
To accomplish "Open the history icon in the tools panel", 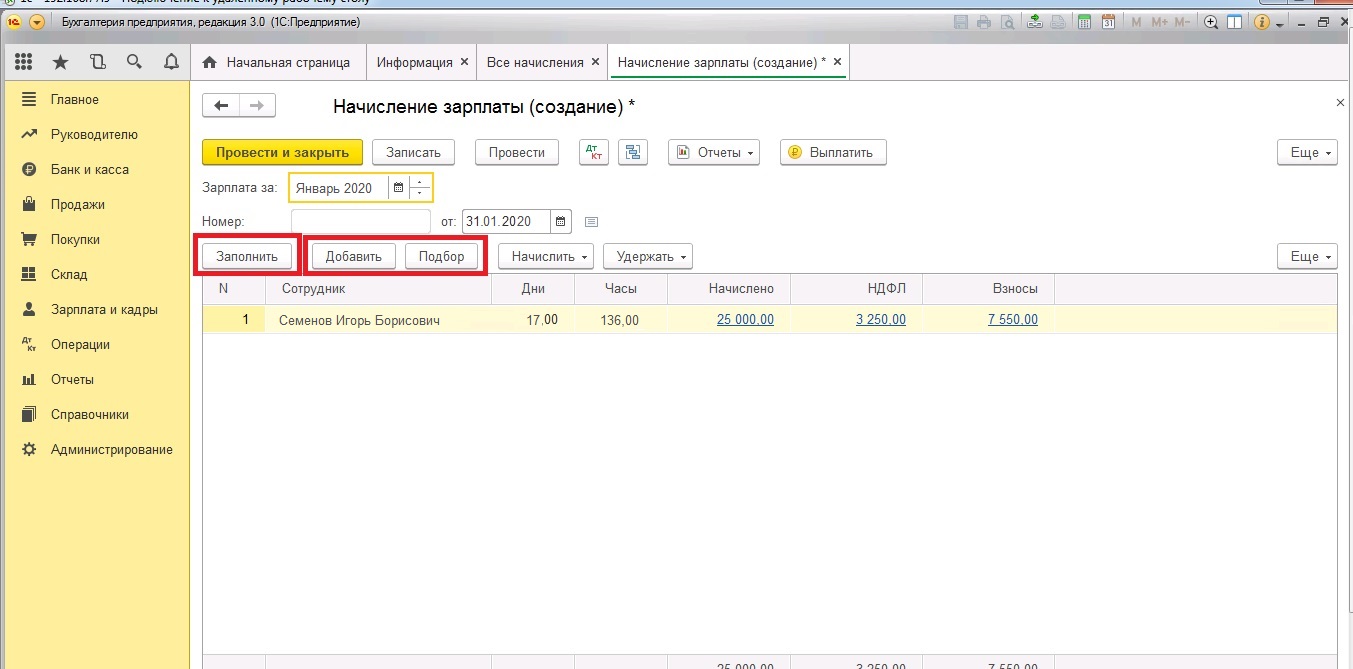I will (97, 62).
